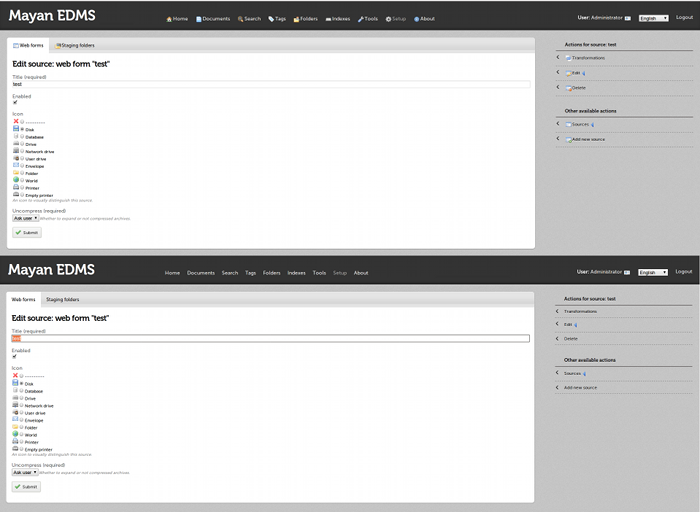
Task: Click user card icon beside Administrator, upper header
Action: [x=628, y=18]
